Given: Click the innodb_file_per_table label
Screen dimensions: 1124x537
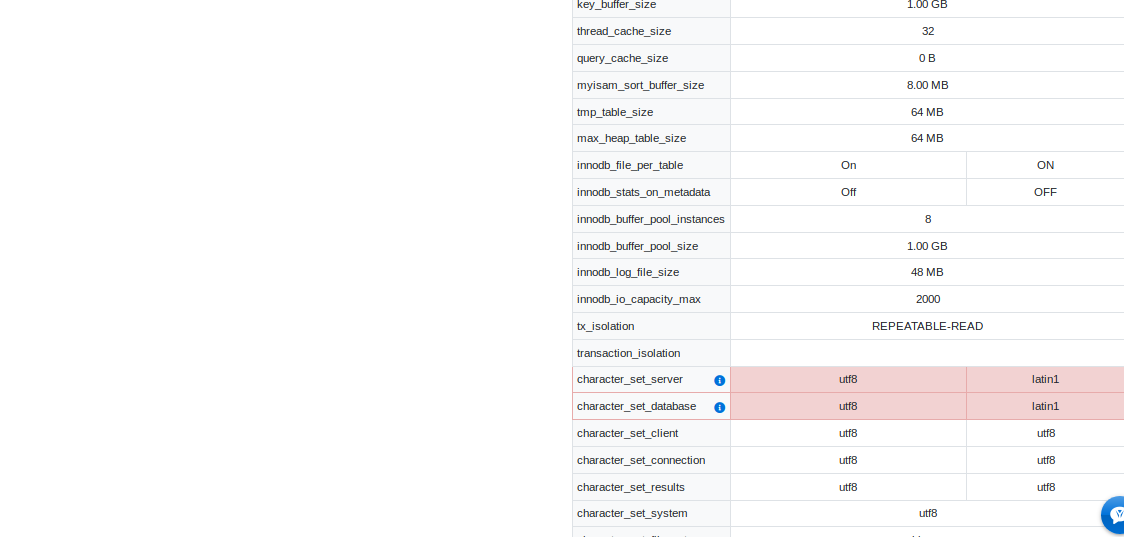Looking at the screenshot, I should [x=630, y=166].
